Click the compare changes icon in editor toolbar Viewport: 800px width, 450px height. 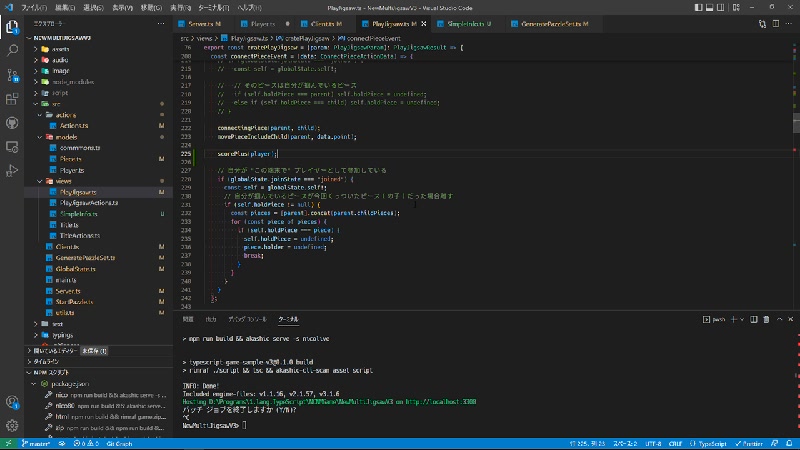pos(762,24)
